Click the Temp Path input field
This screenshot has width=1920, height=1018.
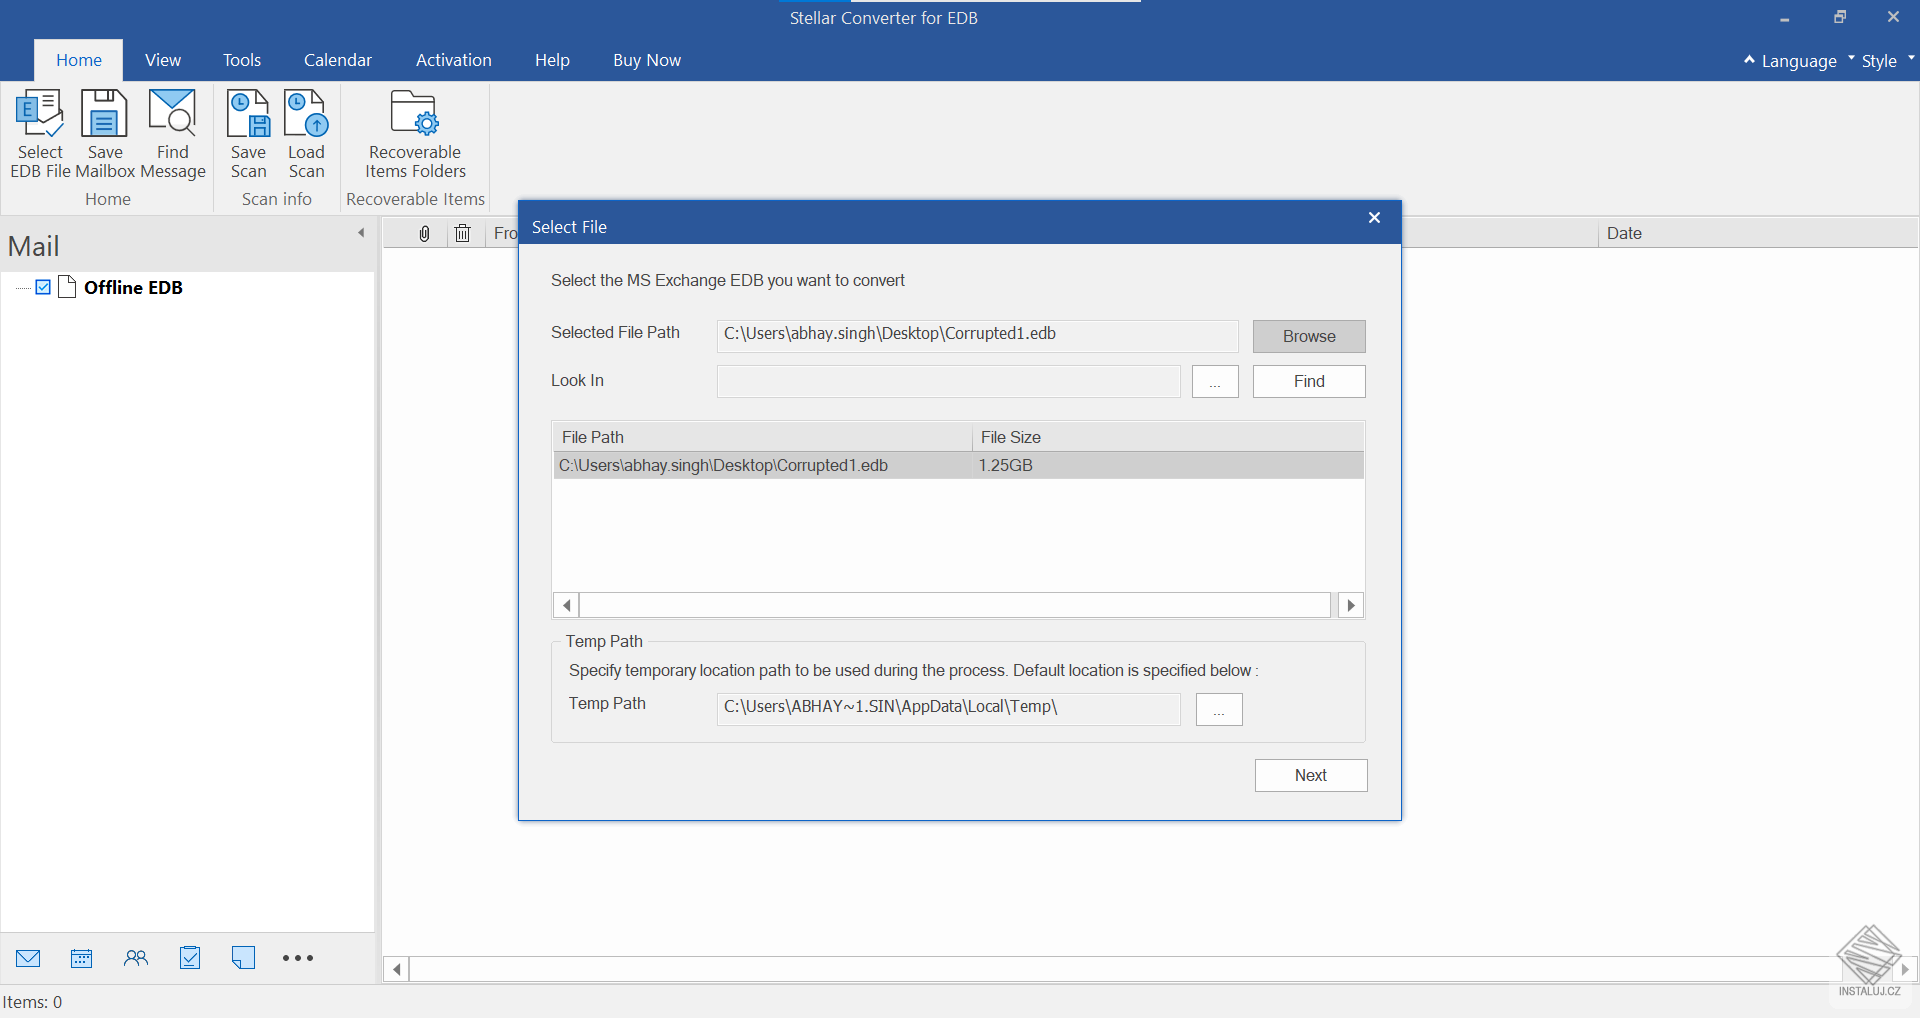[948, 708]
